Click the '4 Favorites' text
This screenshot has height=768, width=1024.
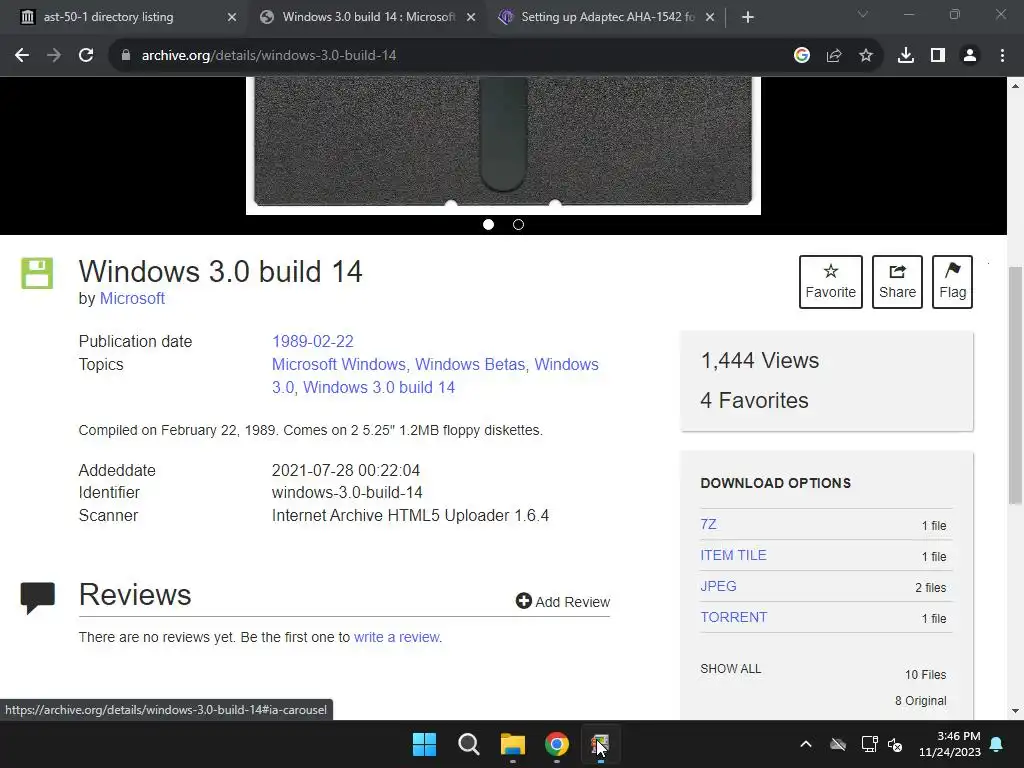click(754, 400)
